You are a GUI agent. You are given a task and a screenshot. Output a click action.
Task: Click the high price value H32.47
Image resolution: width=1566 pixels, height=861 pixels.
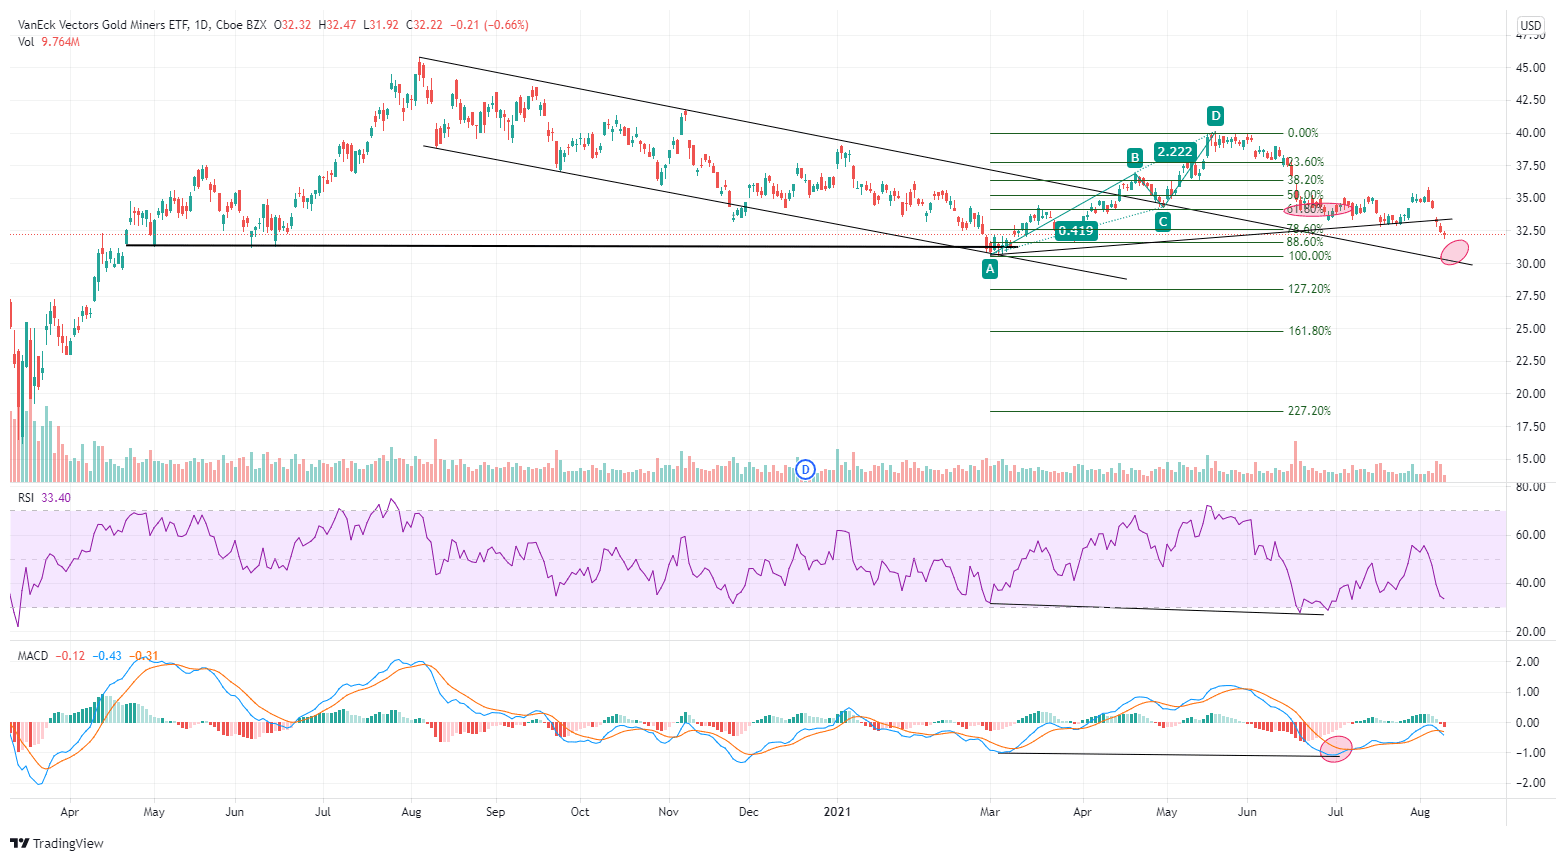[x=337, y=25]
